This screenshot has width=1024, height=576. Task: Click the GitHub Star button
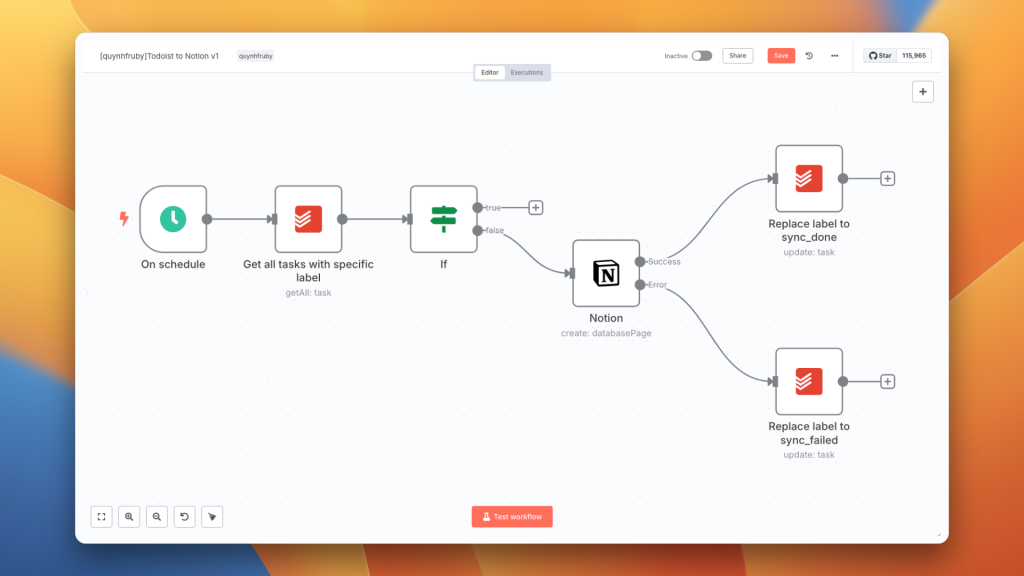(x=880, y=56)
